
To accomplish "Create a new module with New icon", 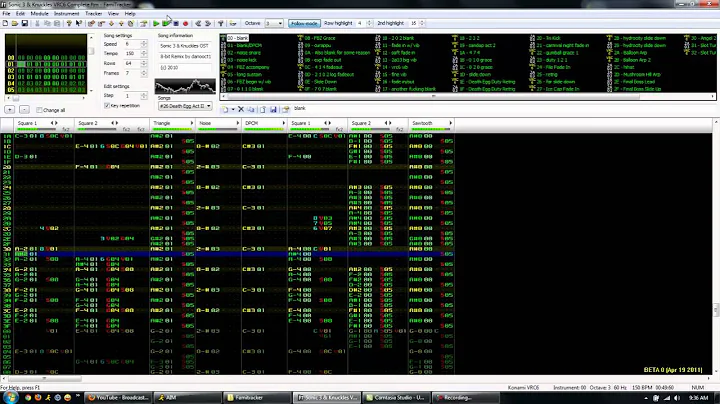I will tap(5, 23).
